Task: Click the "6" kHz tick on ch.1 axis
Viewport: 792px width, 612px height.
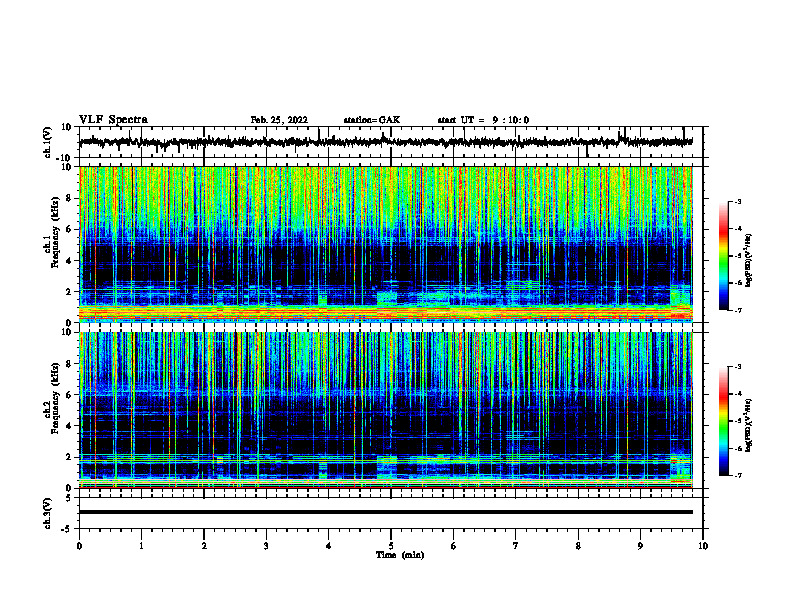Action: click(x=70, y=230)
